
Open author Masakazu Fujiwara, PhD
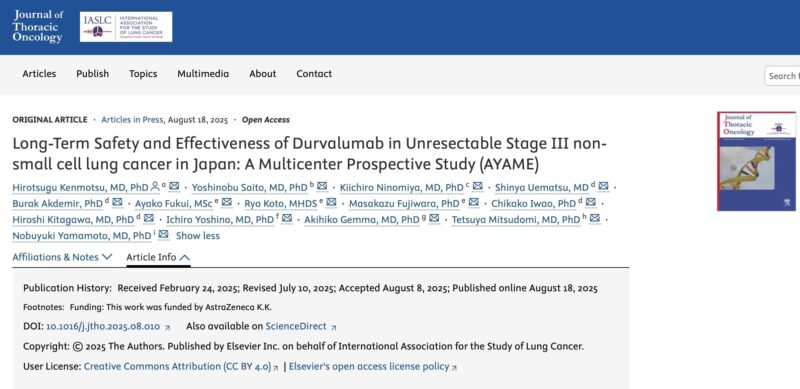tap(404, 204)
